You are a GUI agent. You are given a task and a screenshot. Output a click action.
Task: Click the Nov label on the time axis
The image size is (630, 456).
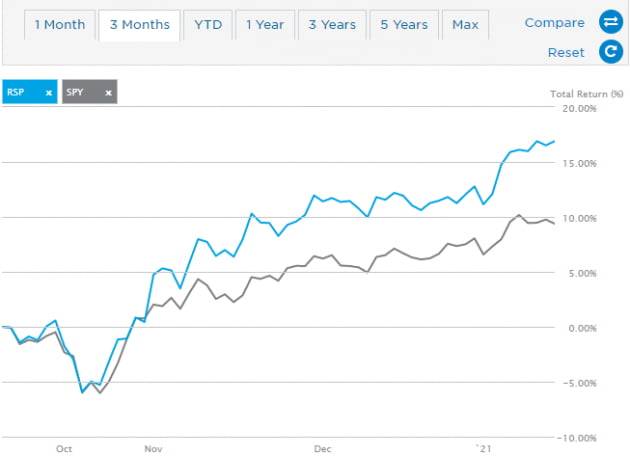click(153, 449)
